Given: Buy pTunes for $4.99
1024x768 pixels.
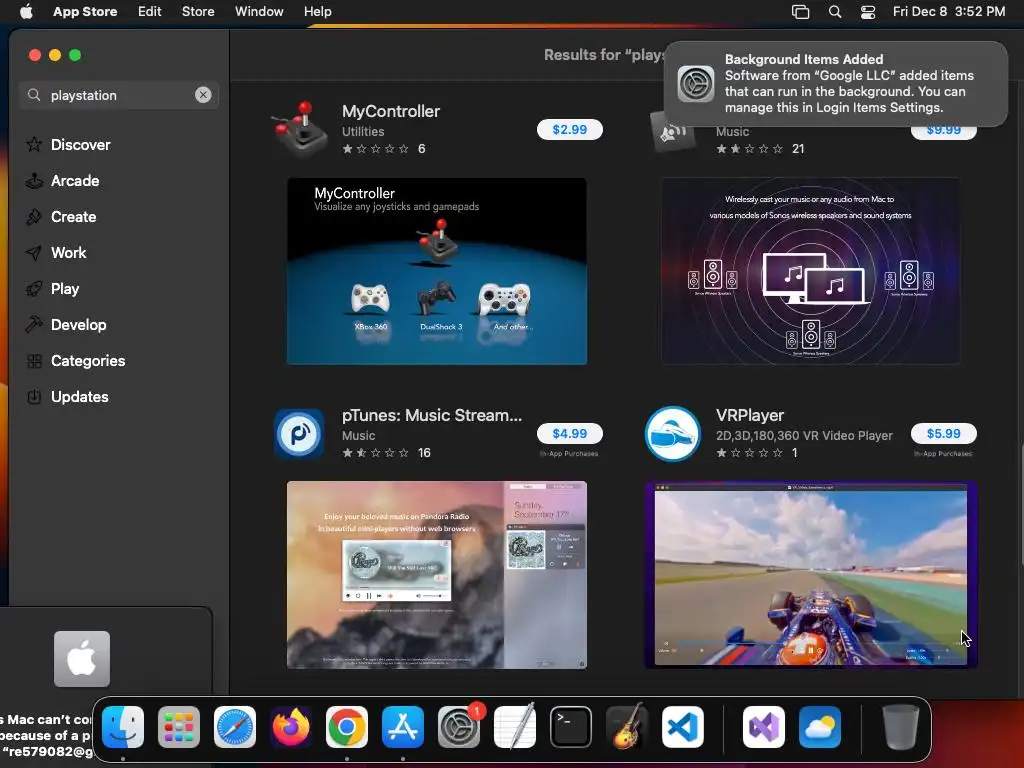Looking at the screenshot, I should point(569,434).
